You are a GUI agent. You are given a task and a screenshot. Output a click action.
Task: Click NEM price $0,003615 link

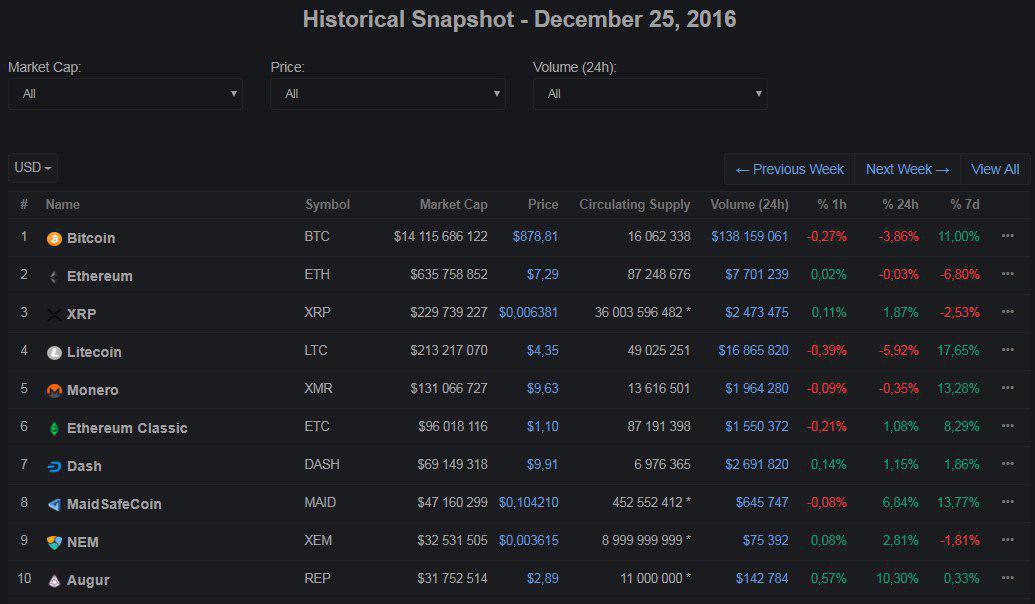pyautogui.click(x=528, y=541)
